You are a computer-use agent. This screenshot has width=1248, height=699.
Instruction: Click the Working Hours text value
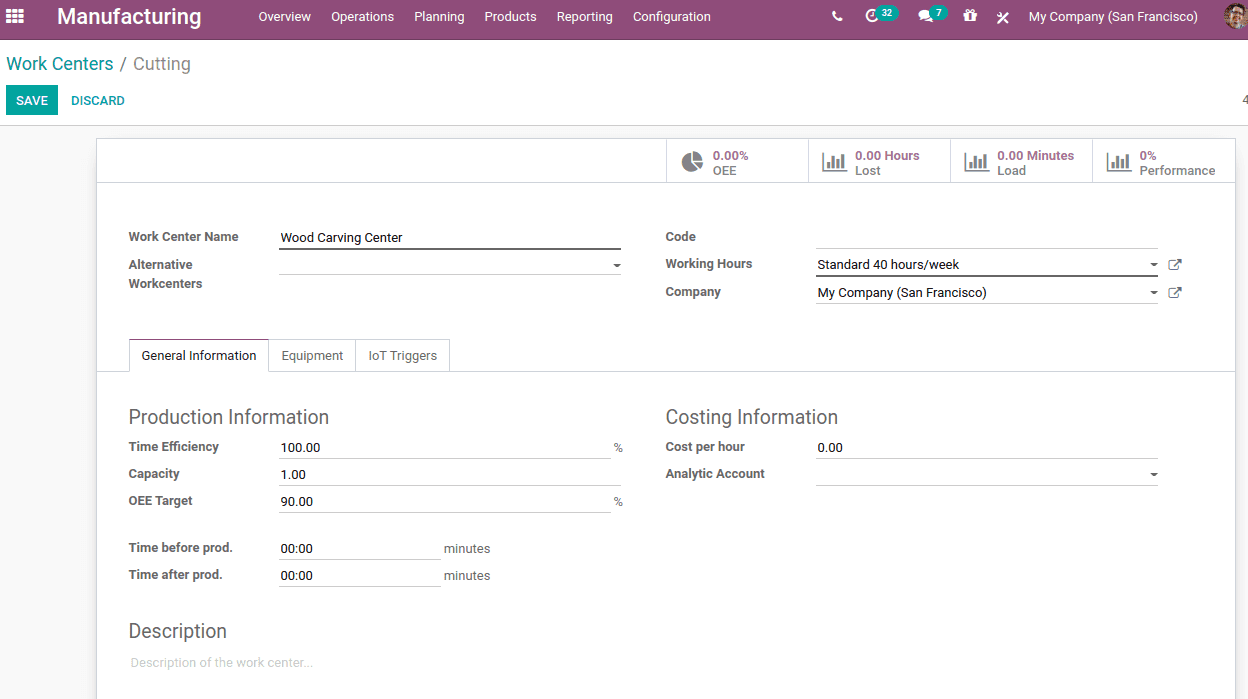click(888, 265)
